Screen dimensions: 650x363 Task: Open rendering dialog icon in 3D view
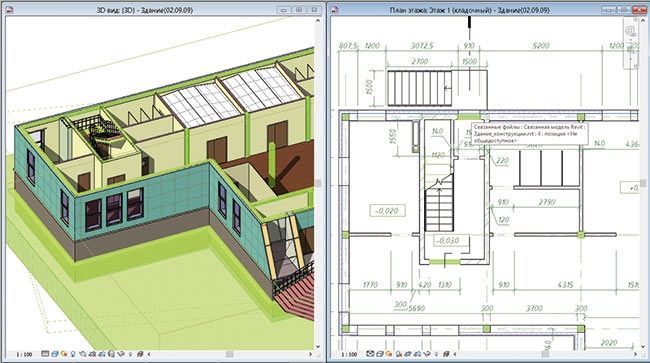82,354
